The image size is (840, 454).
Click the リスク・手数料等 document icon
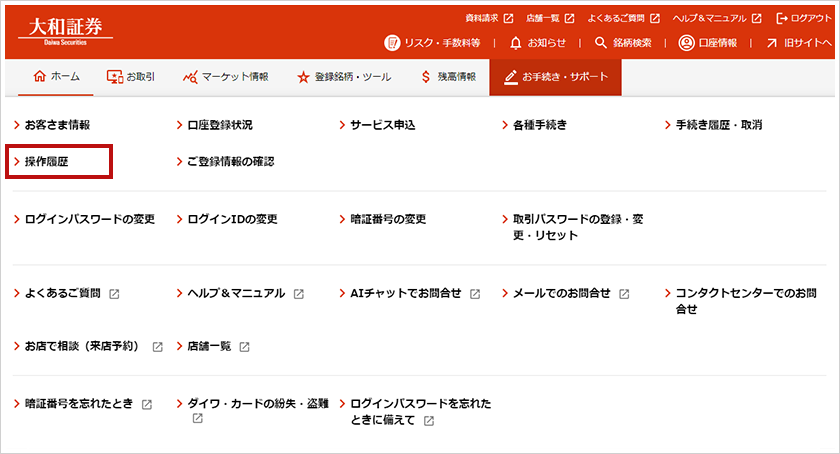[x=392, y=43]
